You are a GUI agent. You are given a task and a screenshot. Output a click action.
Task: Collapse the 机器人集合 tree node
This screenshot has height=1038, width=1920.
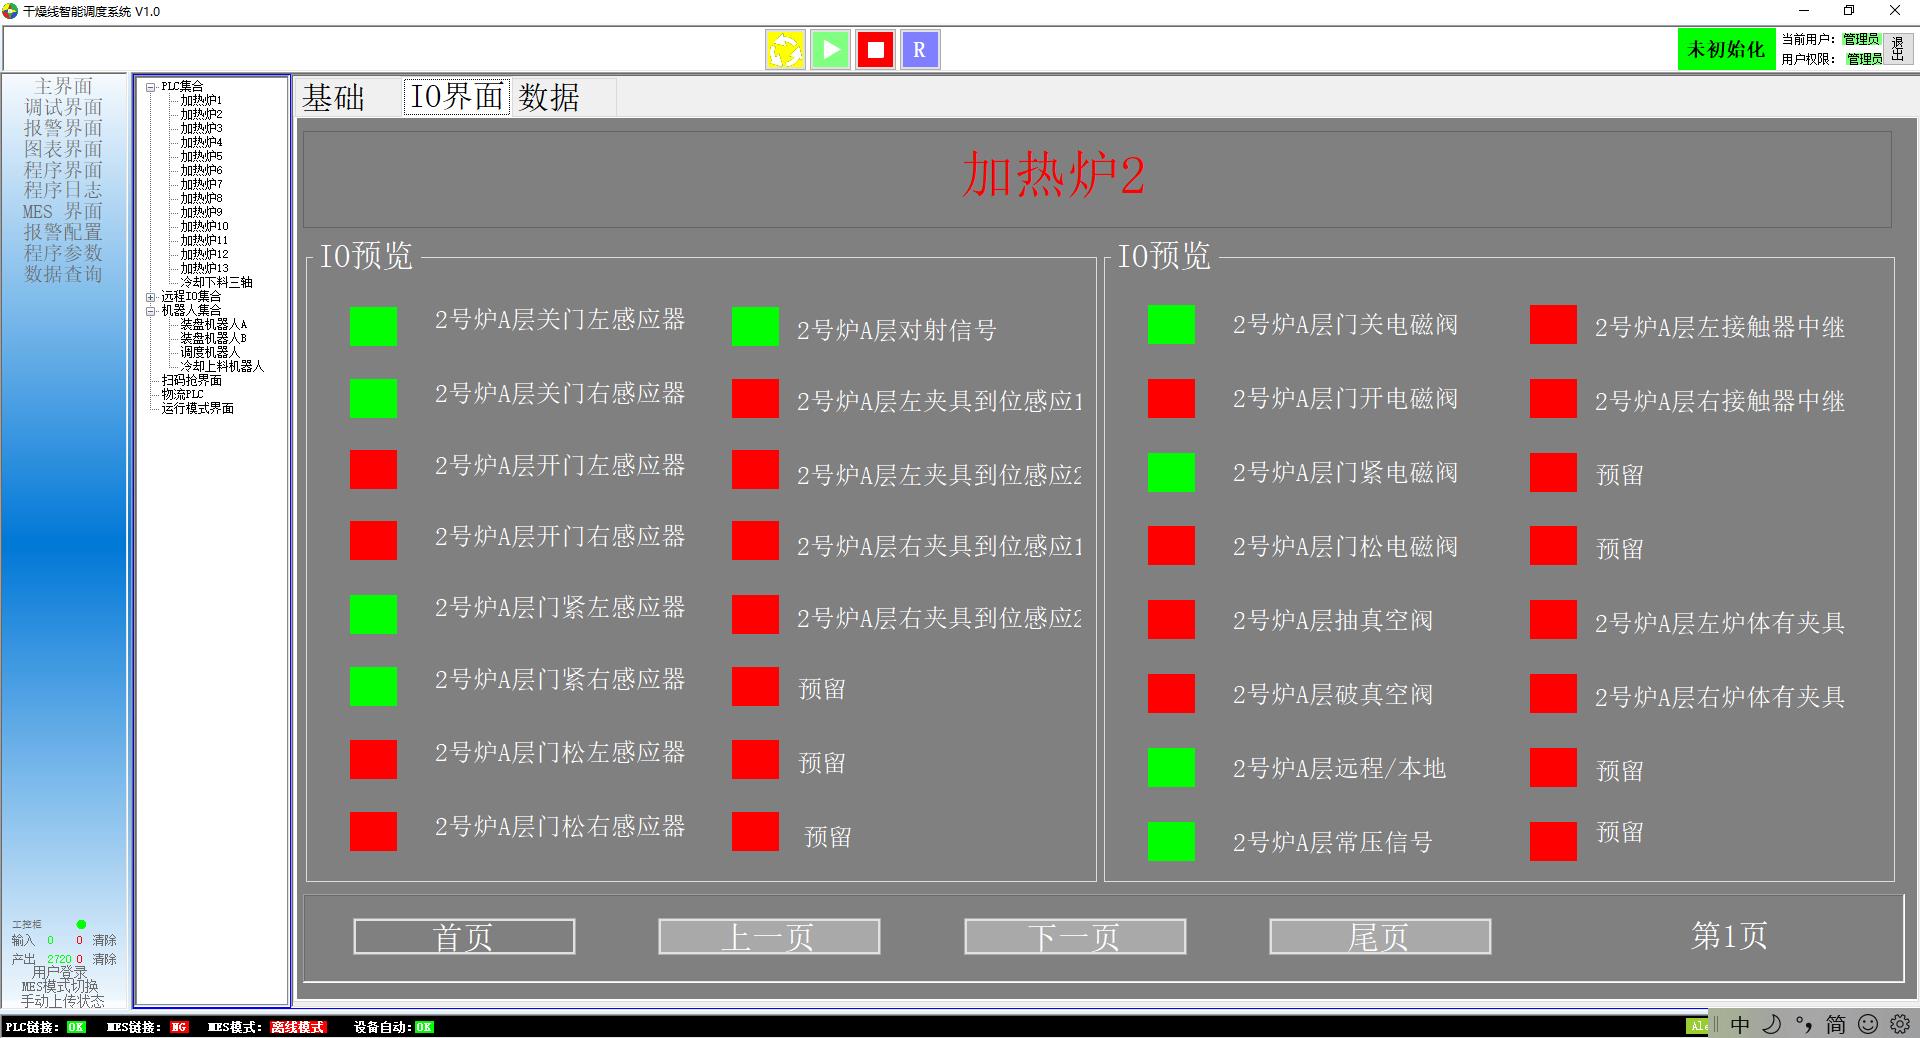click(x=151, y=311)
